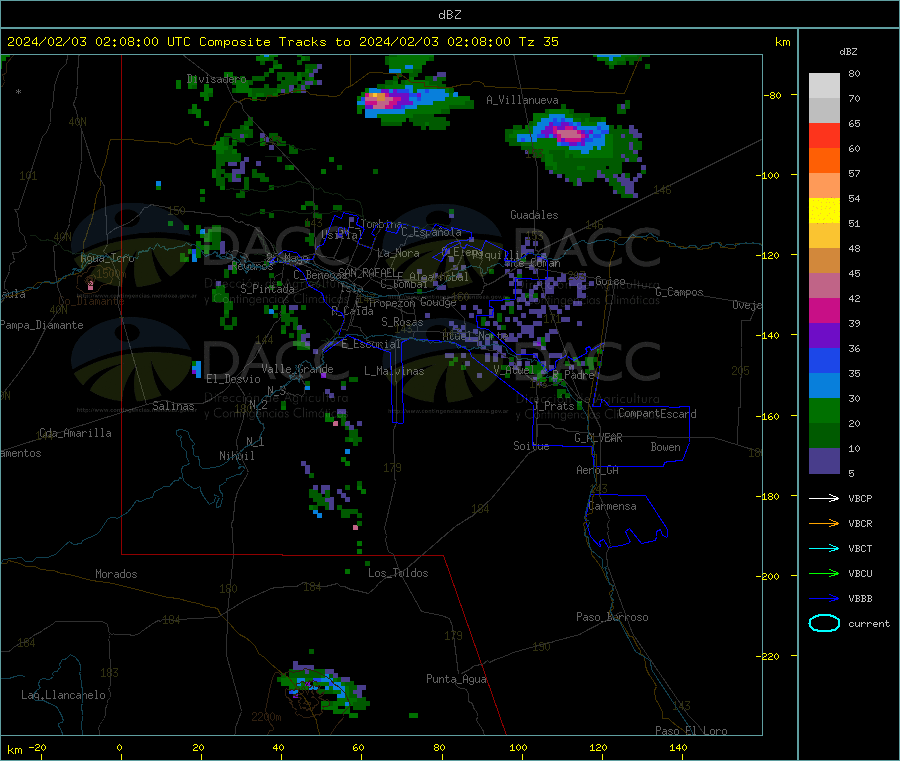Click the 'Soitue' map label
900x761 pixels.
coord(531,446)
